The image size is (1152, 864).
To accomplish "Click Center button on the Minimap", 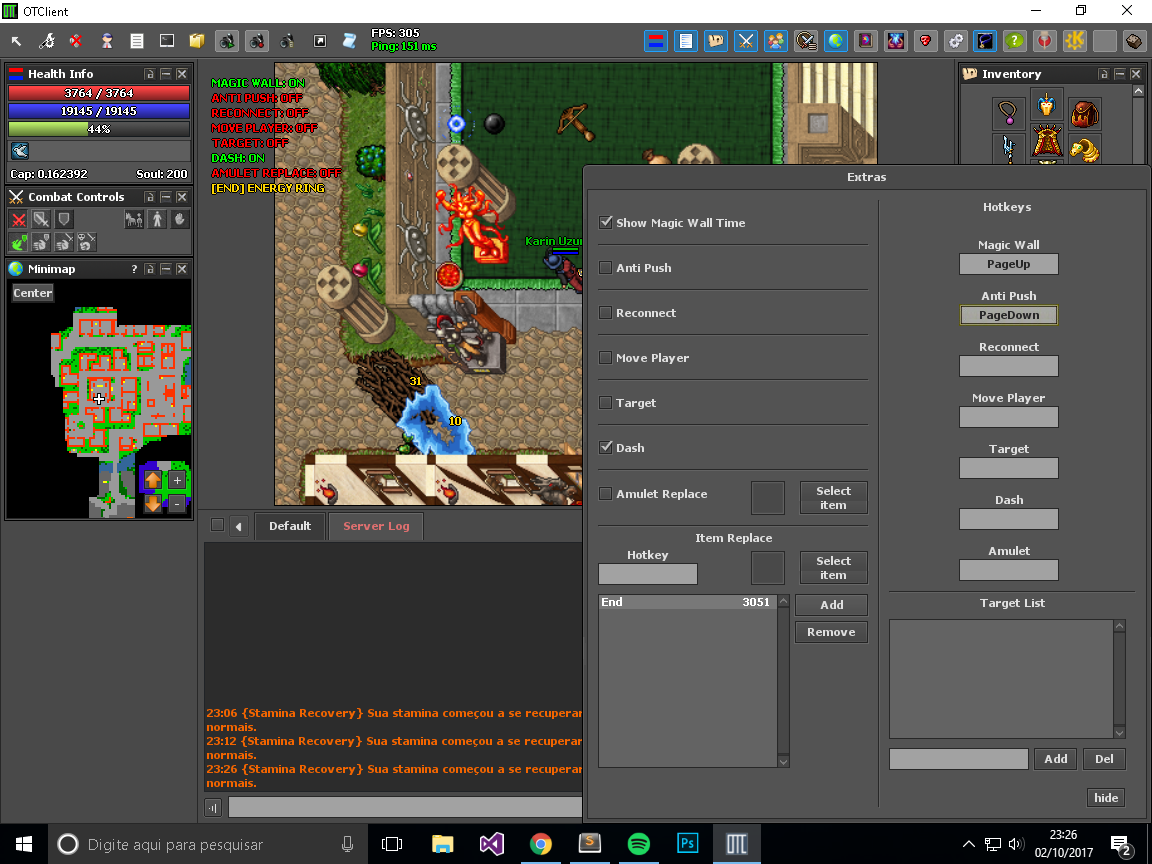I will click(33, 293).
